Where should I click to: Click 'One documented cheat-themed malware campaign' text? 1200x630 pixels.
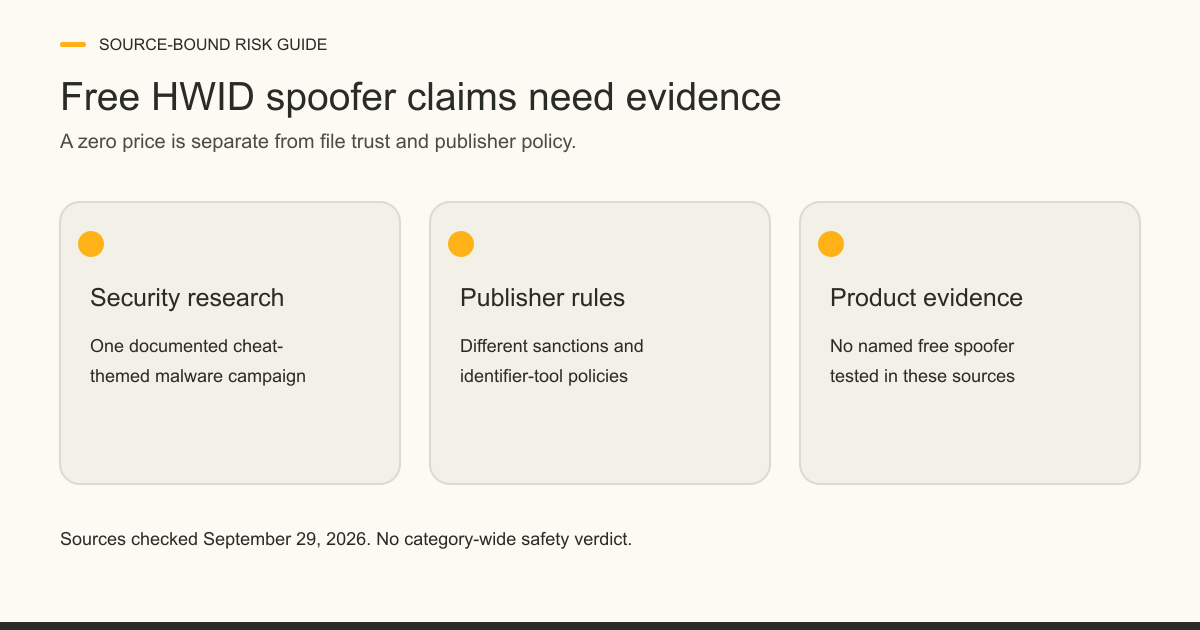[x=198, y=361]
